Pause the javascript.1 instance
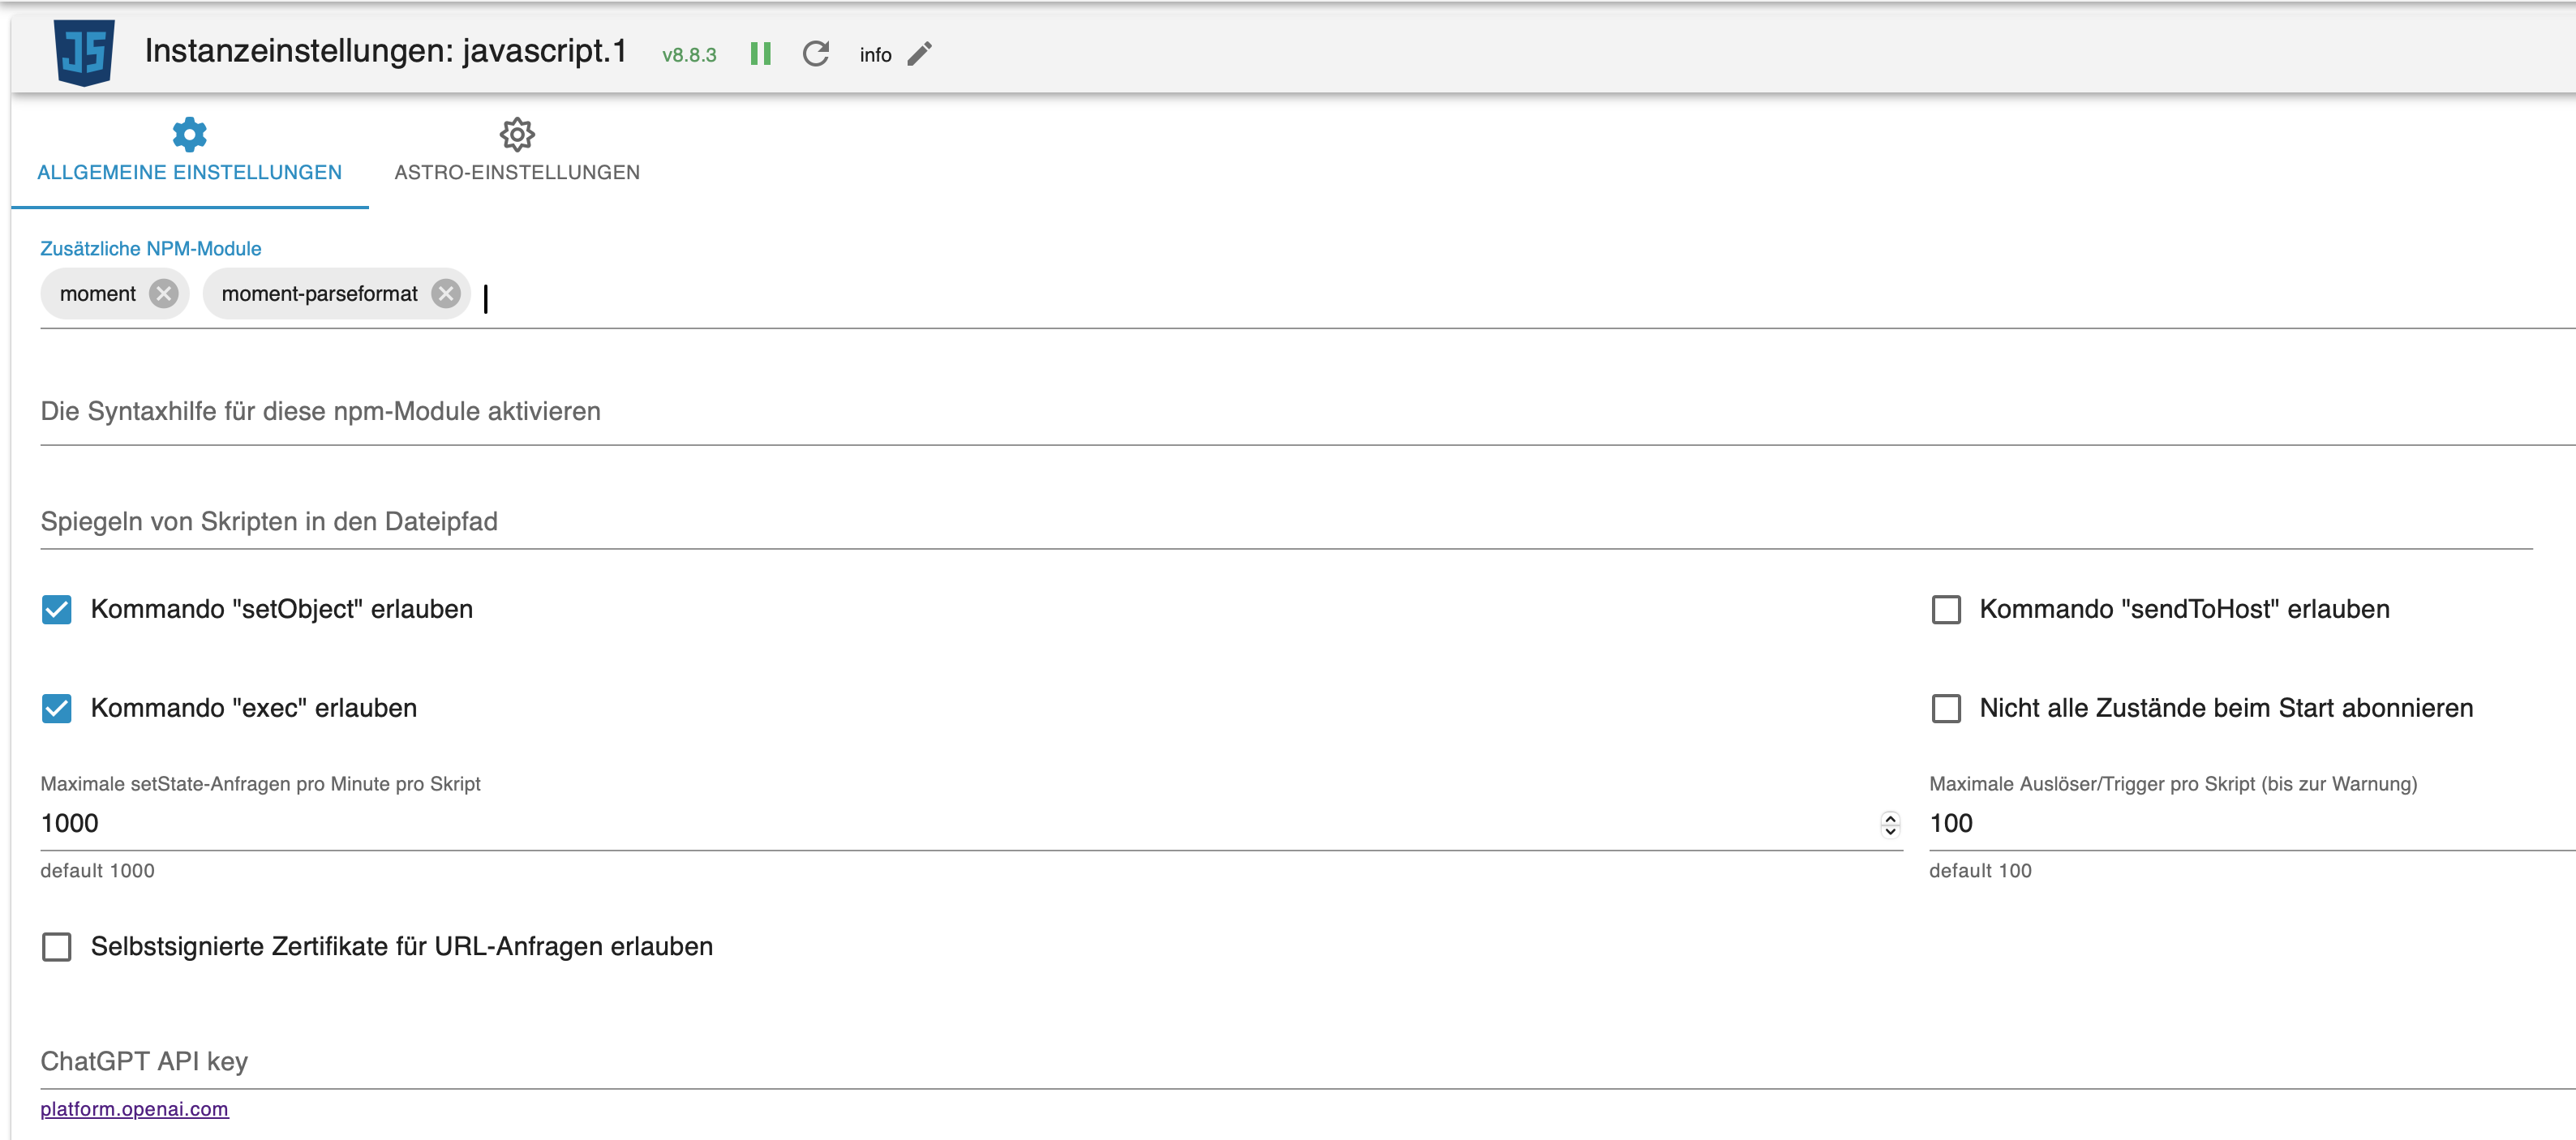Image resolution: width=2576 pixels, height=1140 pixels. (760, 54)
